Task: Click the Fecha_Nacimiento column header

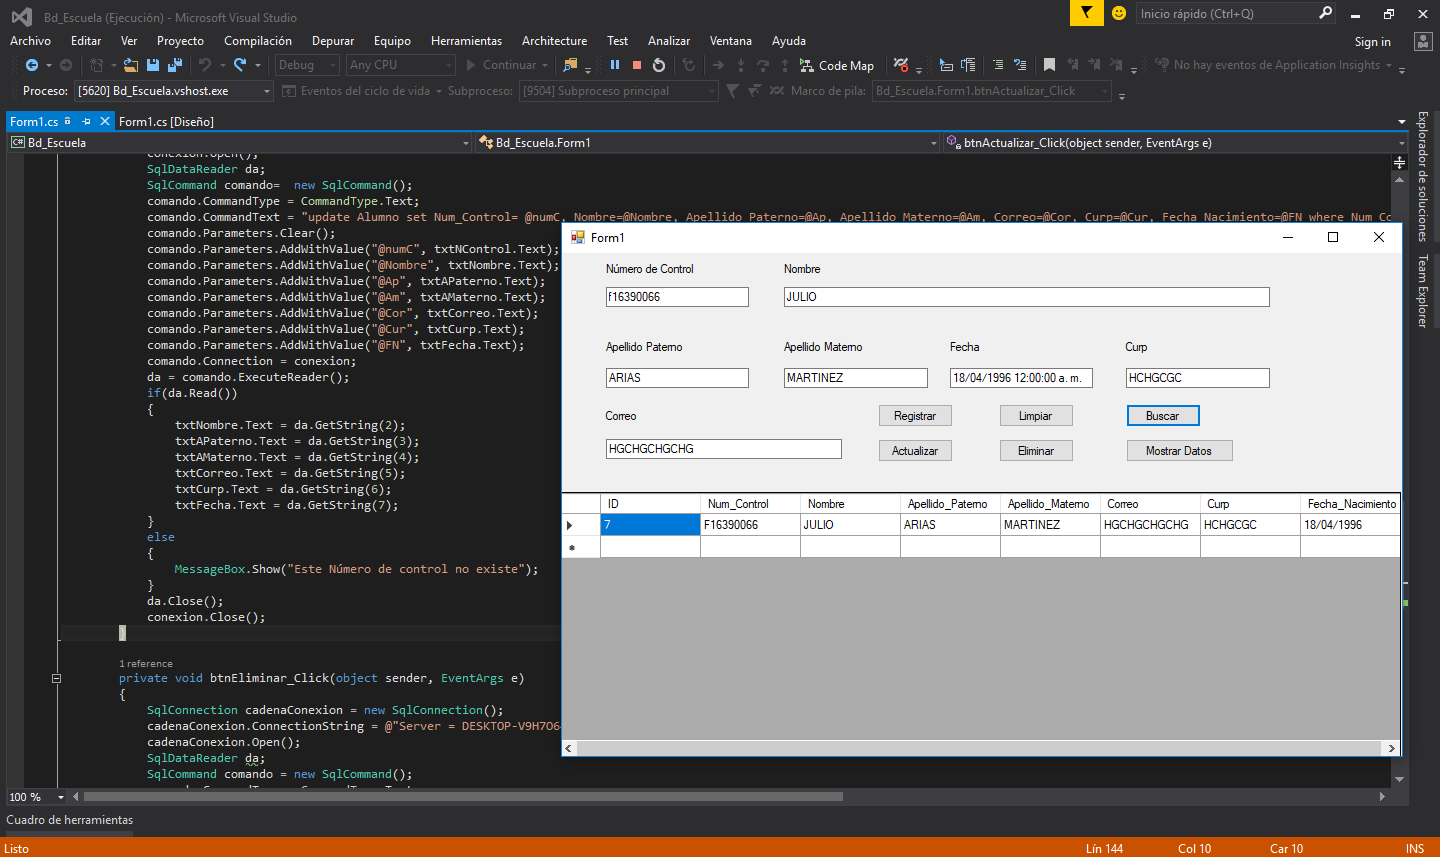Action: [x=1350, y=504]
